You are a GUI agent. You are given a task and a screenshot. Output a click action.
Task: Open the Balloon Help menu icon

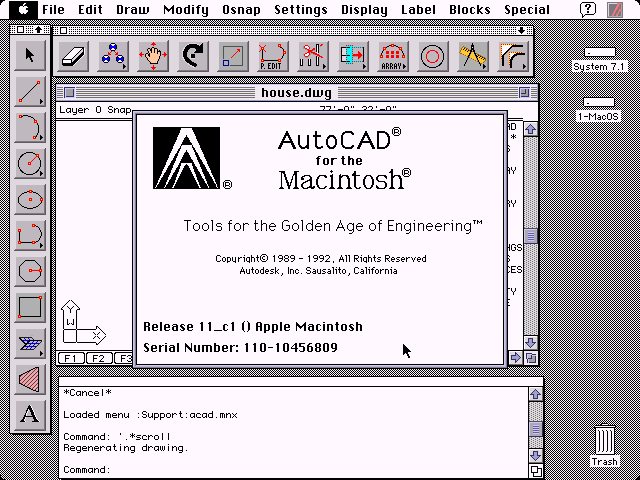point(588,9)
